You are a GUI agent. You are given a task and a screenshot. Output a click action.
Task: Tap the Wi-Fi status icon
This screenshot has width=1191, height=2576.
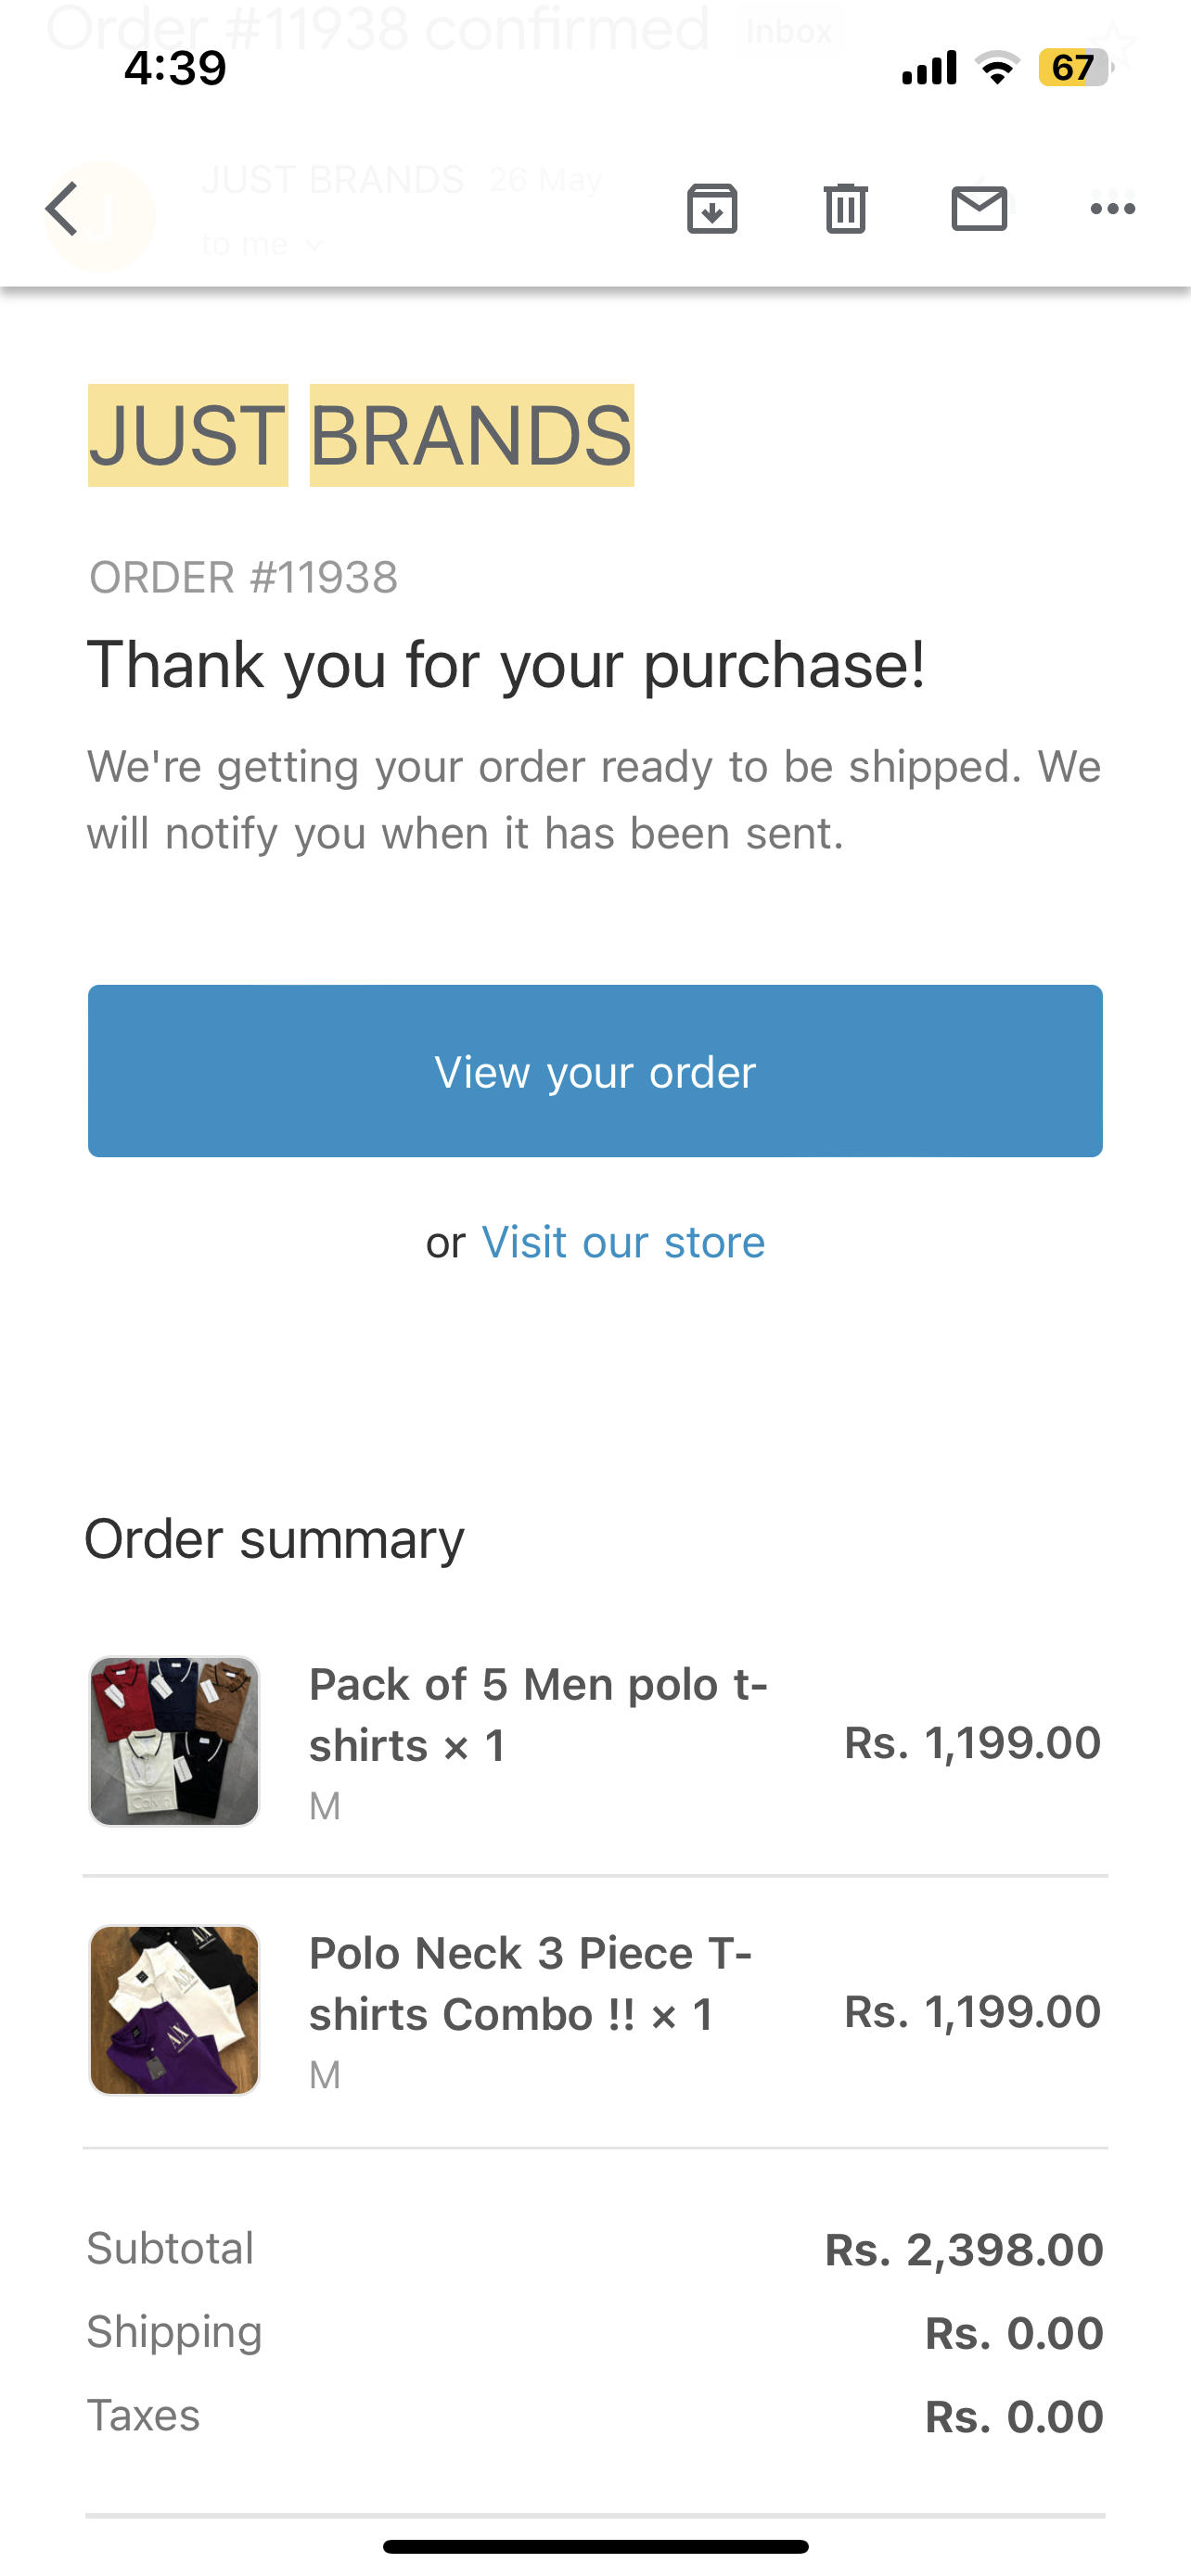tap(997, 68)
